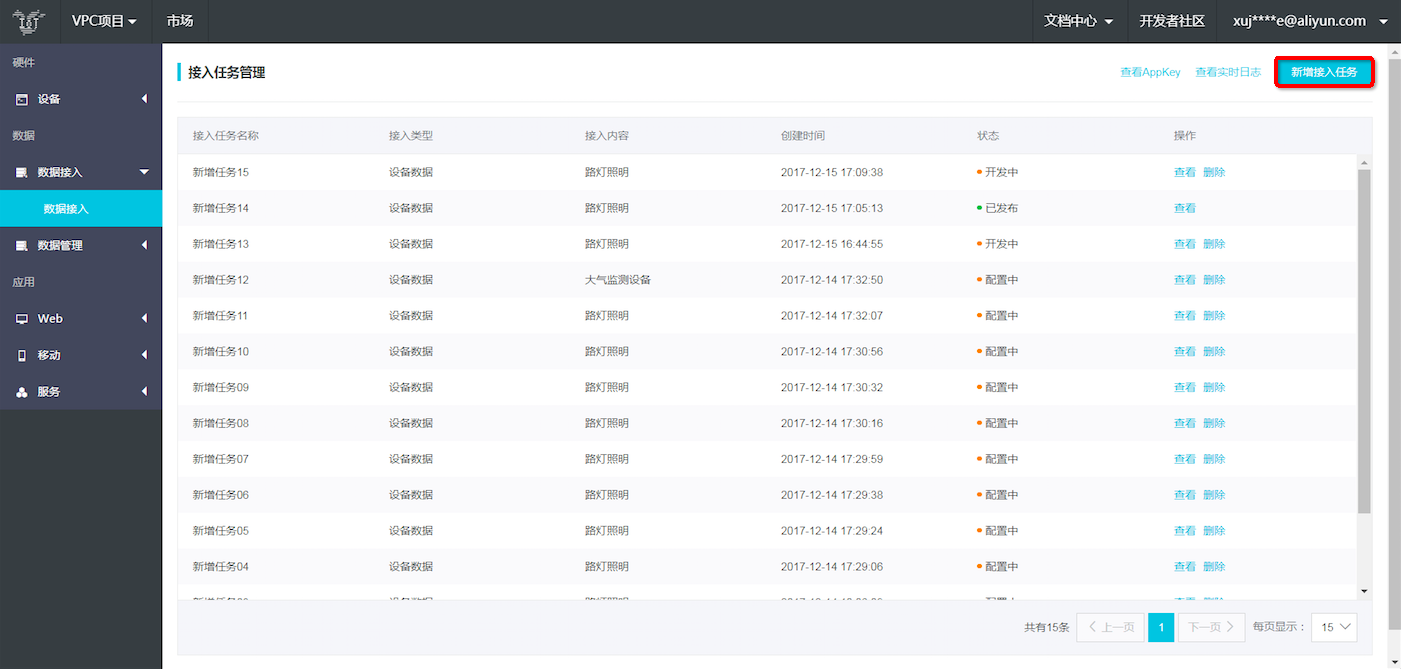This screenshot has height=669, width=1401.
Task: Open 开发者社区 in the top bar
Action: [x=1172, y=21]
